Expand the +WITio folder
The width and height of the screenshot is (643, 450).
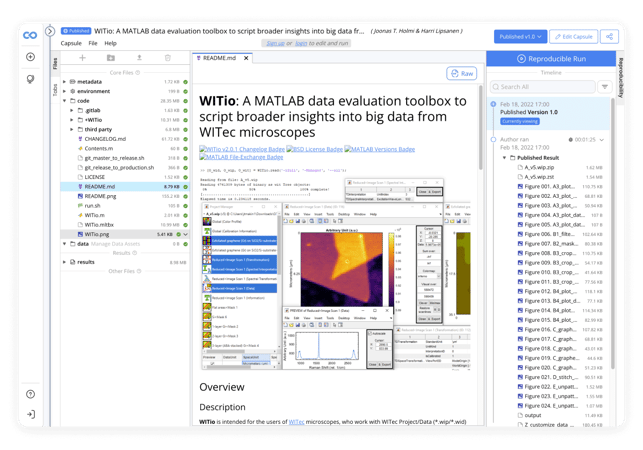point(72,120)
